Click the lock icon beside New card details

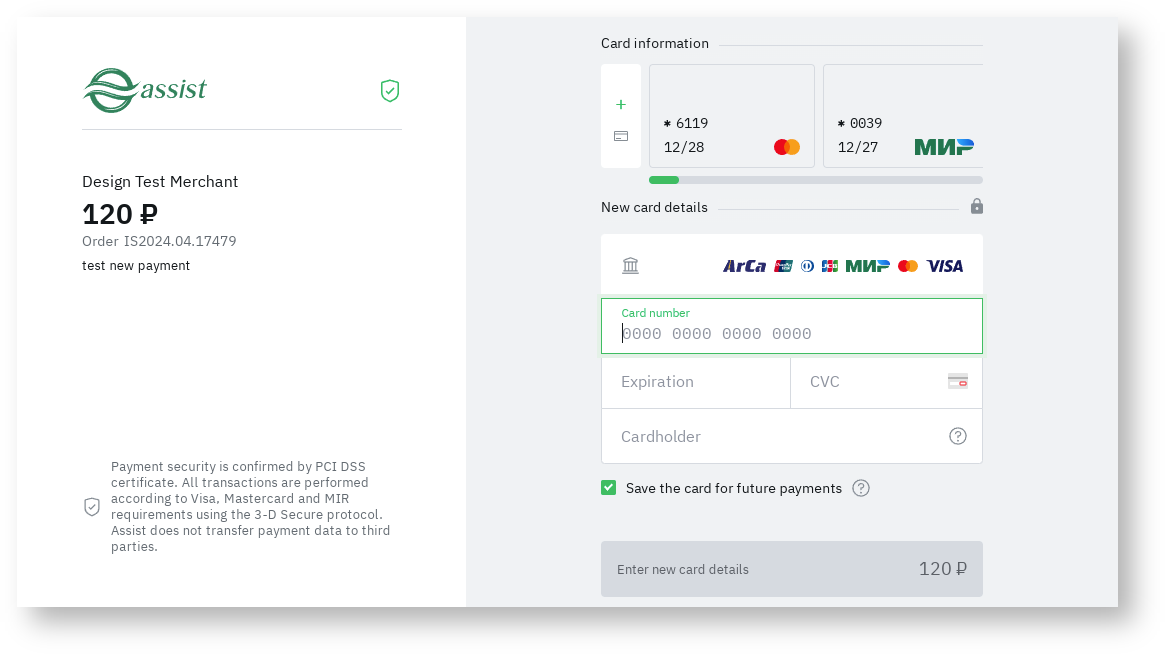tap(977, 206)
